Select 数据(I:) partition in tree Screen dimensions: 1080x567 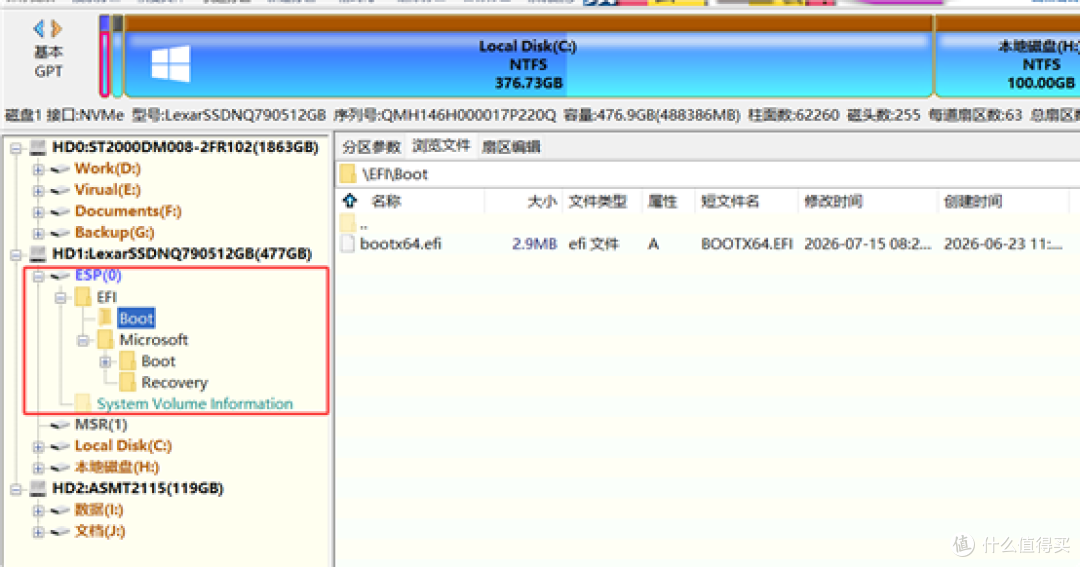[x=99, y=510]
